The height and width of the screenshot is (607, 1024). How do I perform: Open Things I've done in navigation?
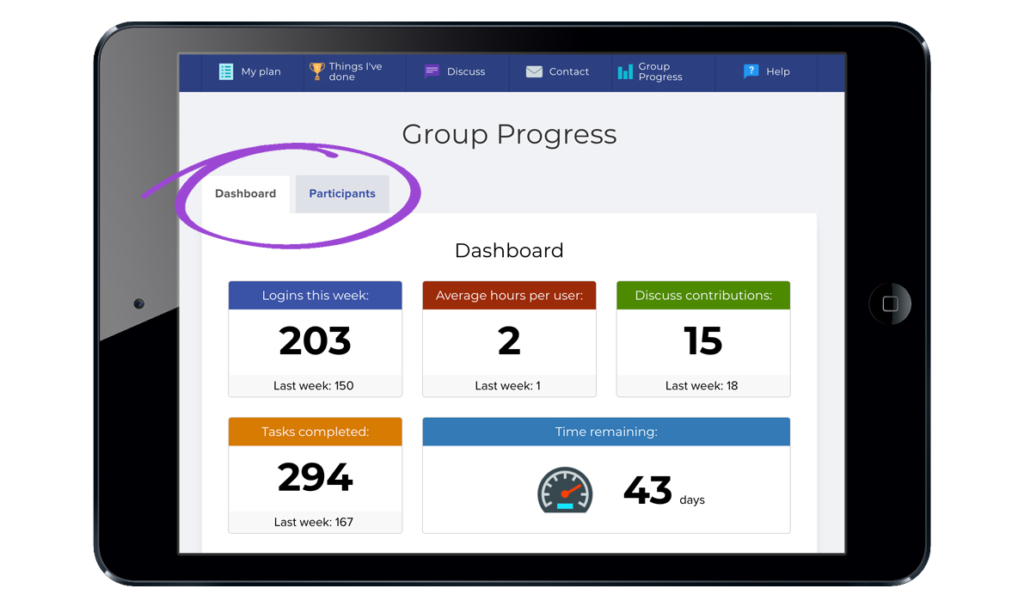pos(355,72)
